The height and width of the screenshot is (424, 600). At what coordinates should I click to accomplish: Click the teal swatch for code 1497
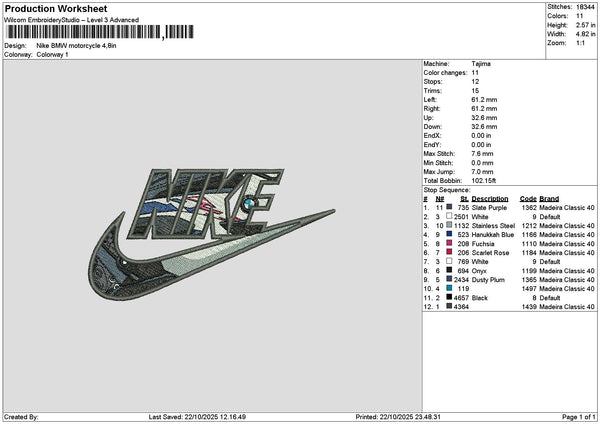(449, 288)
